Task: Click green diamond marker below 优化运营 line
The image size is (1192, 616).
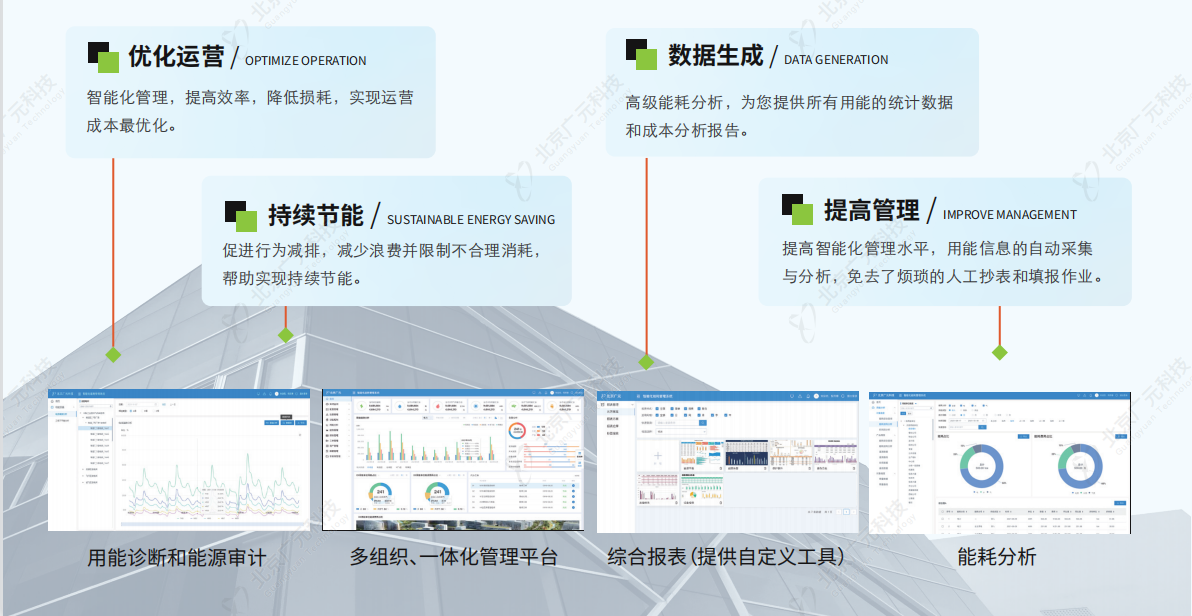Action: tap(113, 354)
